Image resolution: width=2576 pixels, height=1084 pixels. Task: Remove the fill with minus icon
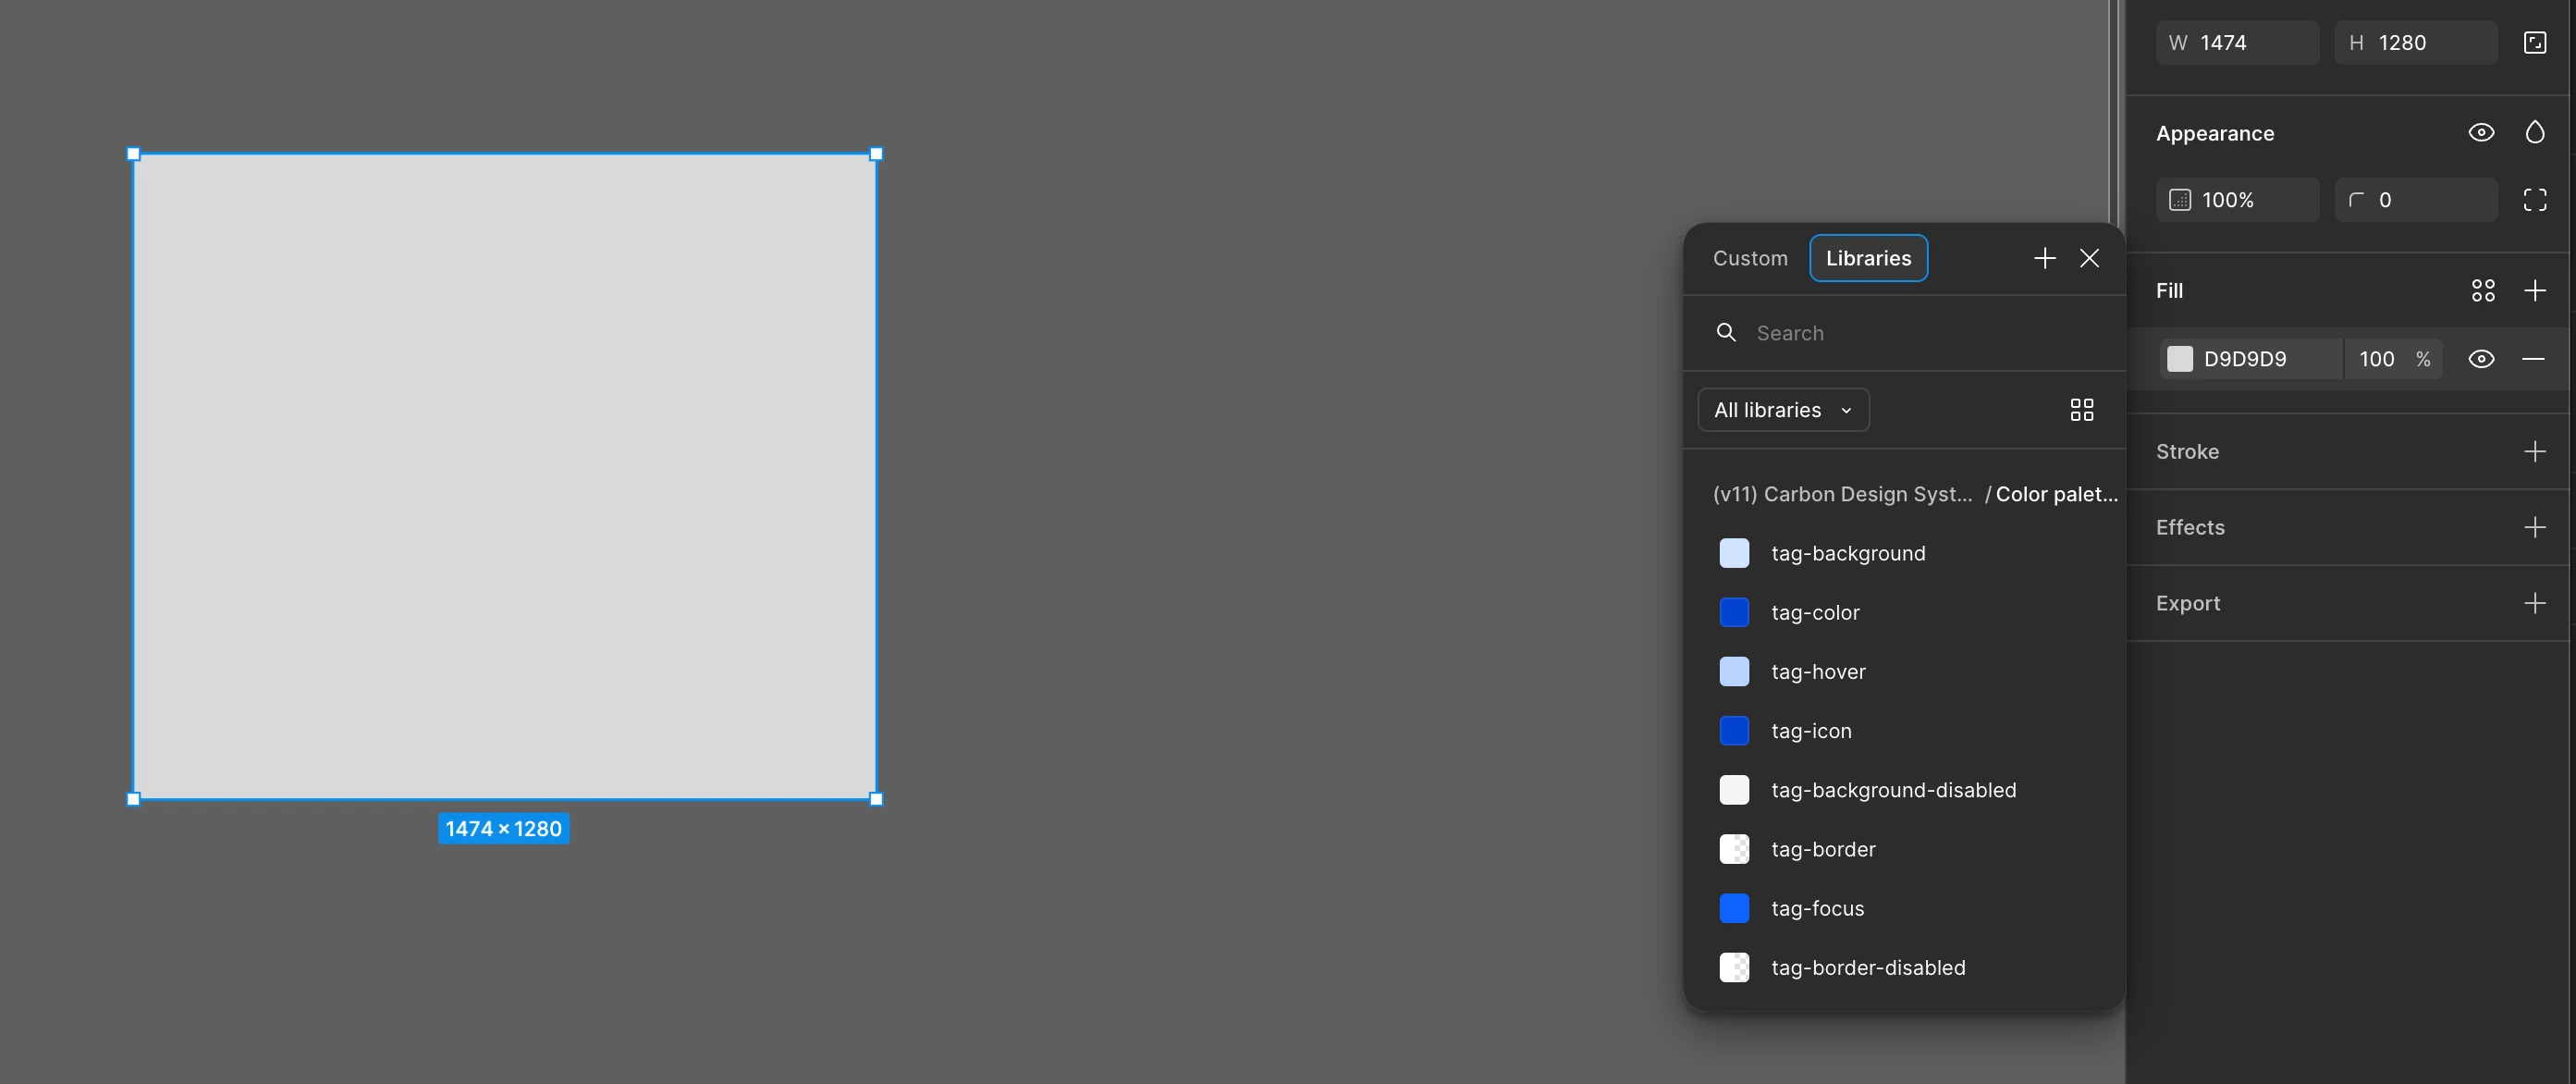(2533, 359)
